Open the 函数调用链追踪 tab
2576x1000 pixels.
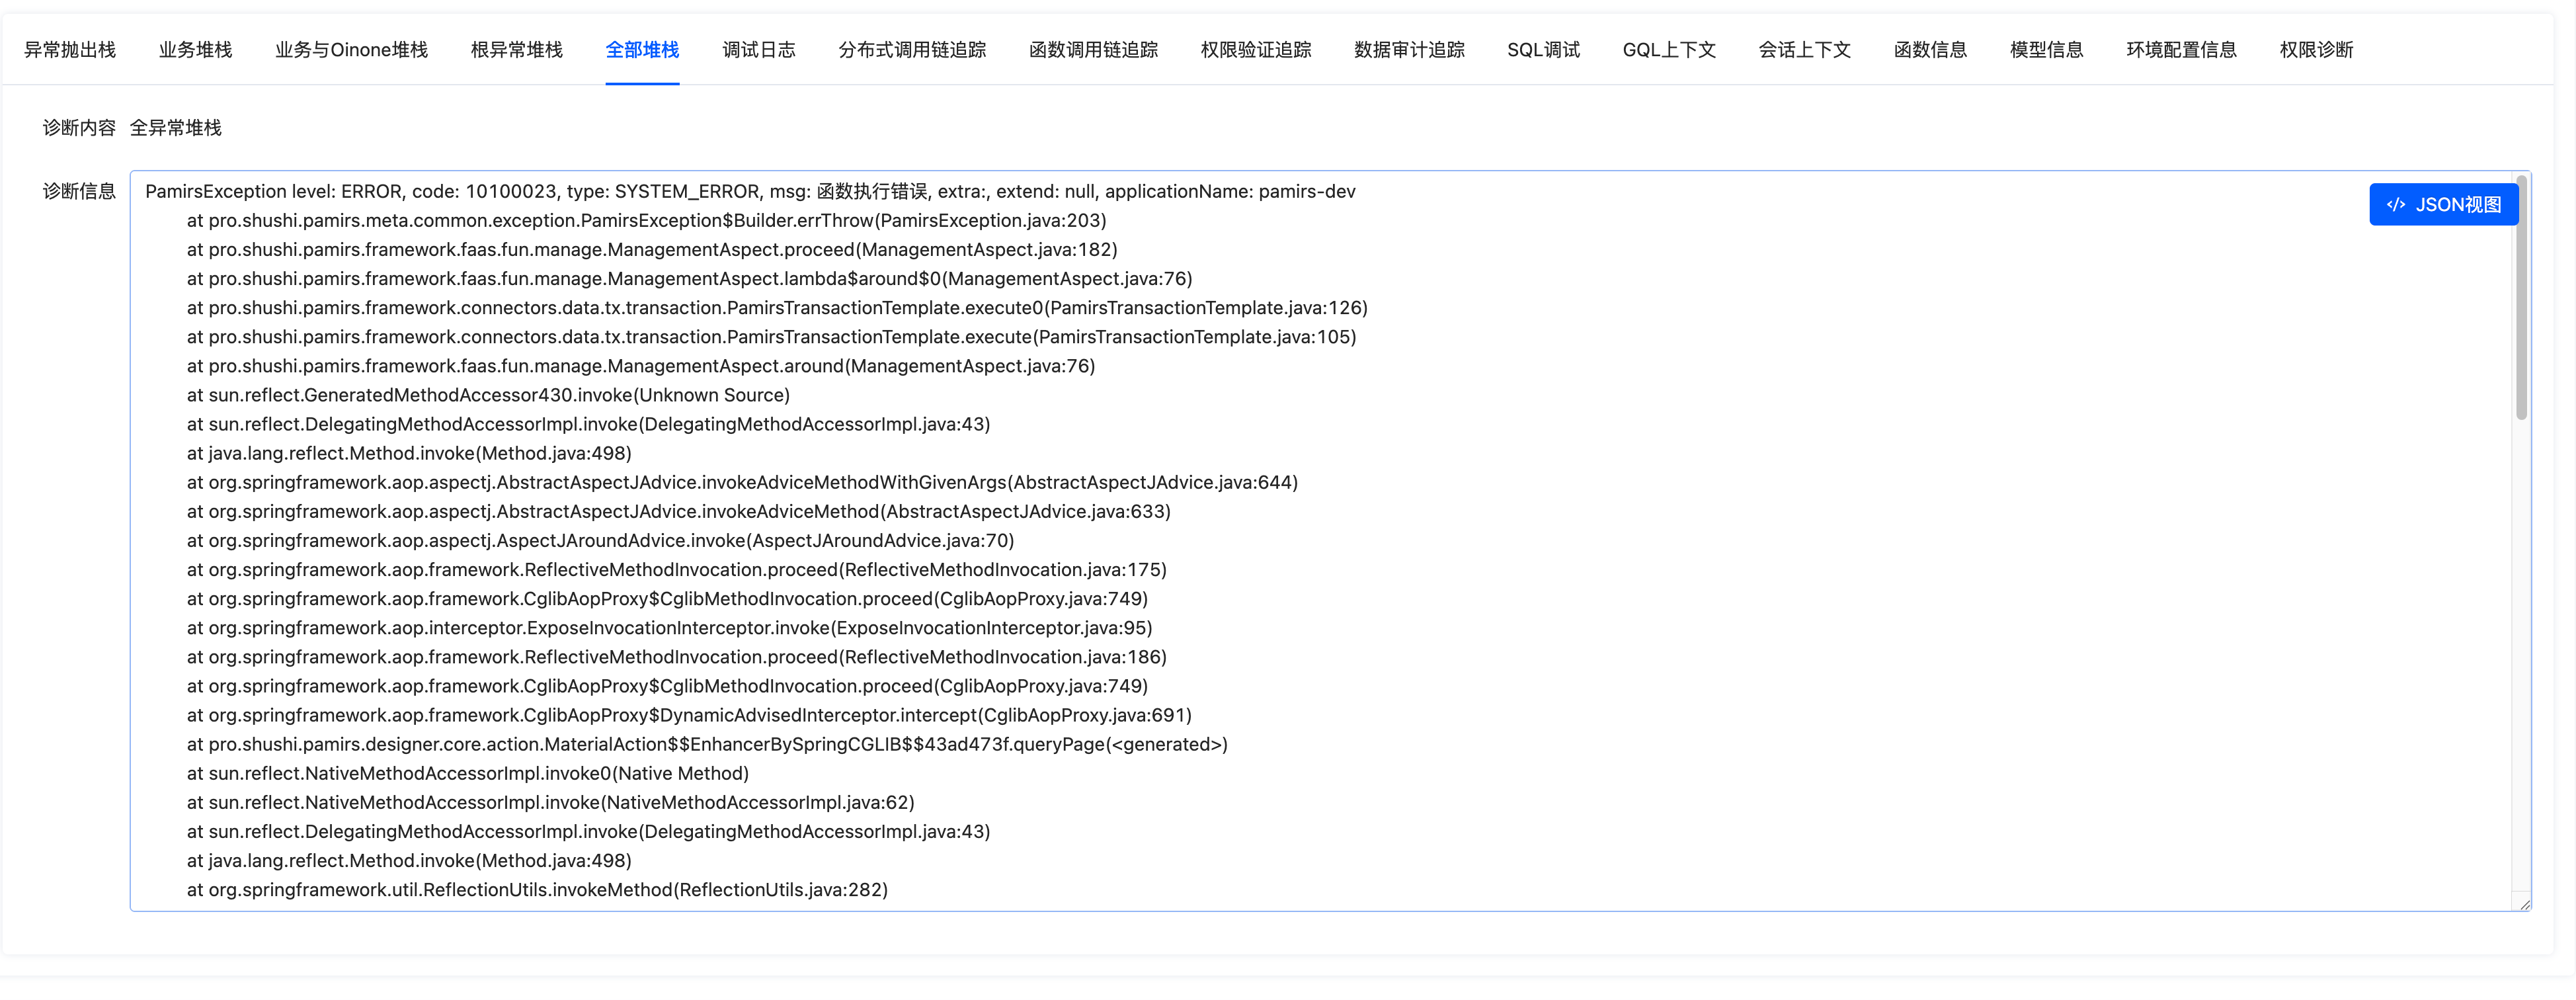(x=1093, y=50)
